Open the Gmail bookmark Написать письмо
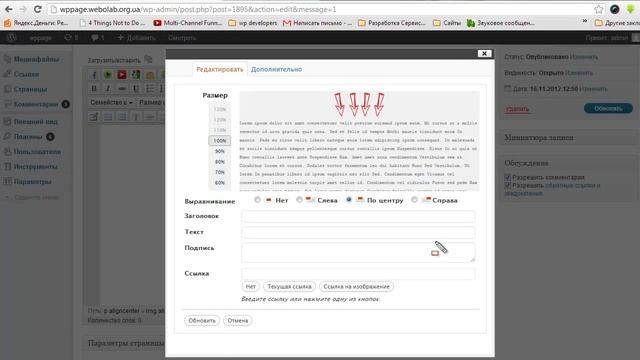Viewport: 640px width, 360px height. pyautogui.click(x=317, y=23)
